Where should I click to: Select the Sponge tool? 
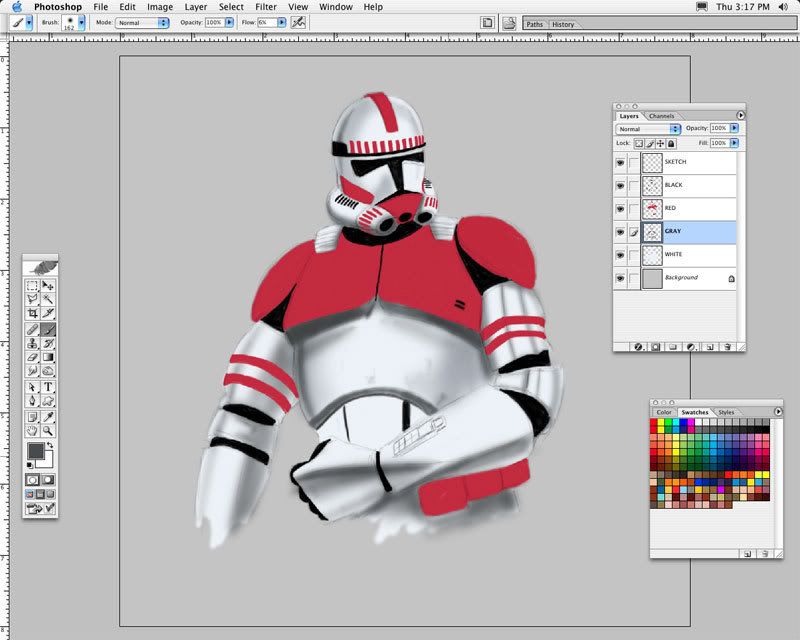pyautogui.click(x=48, y=371)
